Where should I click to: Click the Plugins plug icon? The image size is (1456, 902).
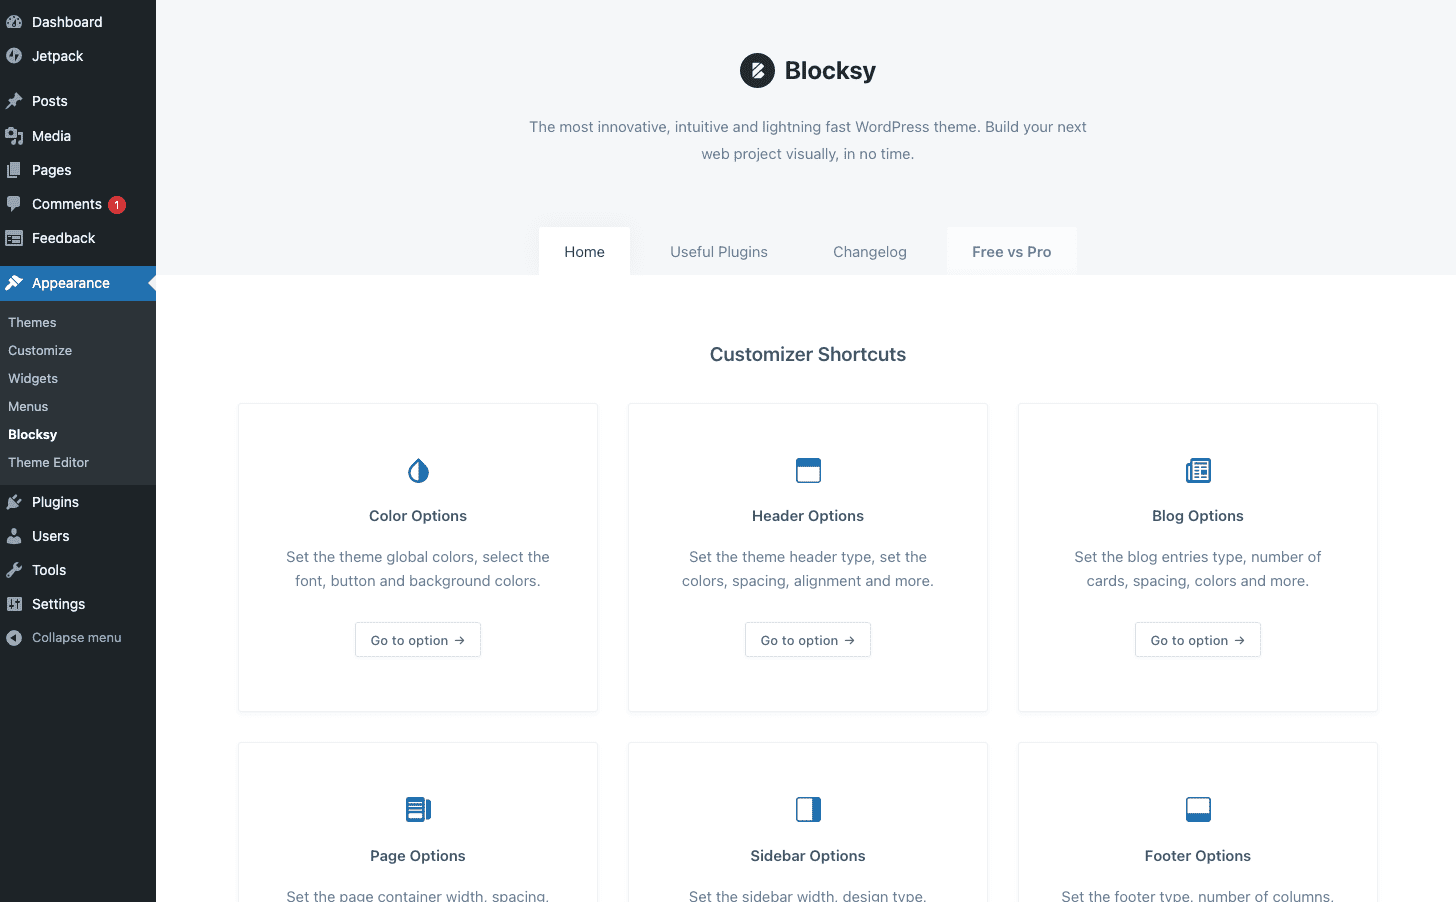14,502
